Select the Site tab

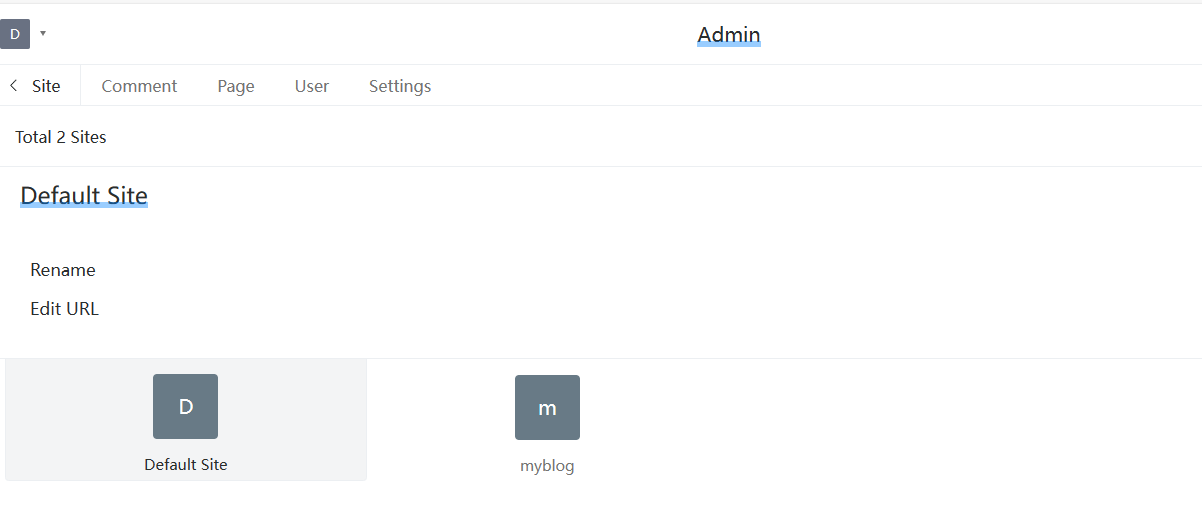click(x=46, y=86)
